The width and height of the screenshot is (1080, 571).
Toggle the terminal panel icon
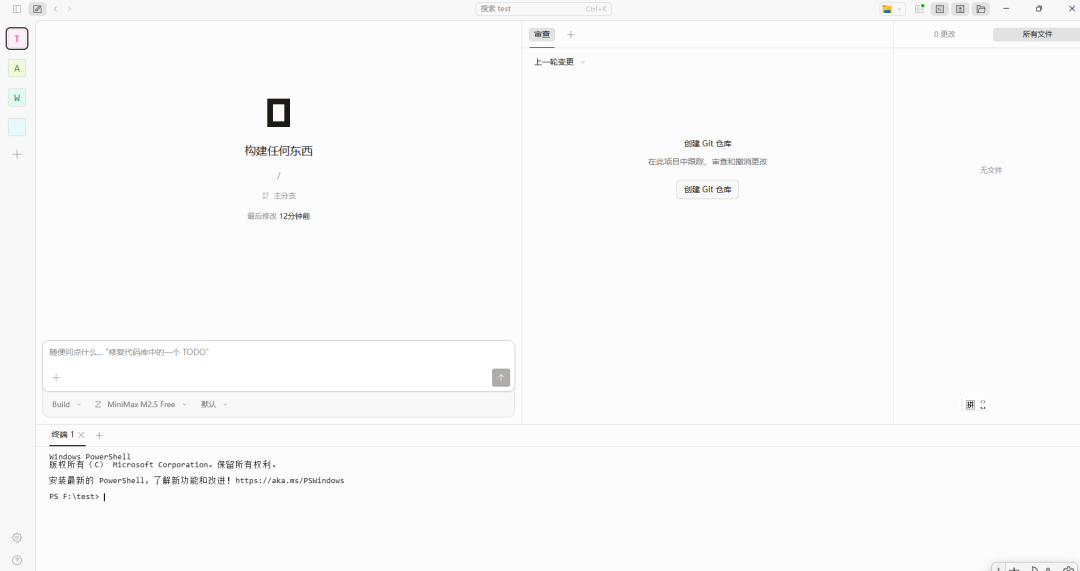(939, 9)
